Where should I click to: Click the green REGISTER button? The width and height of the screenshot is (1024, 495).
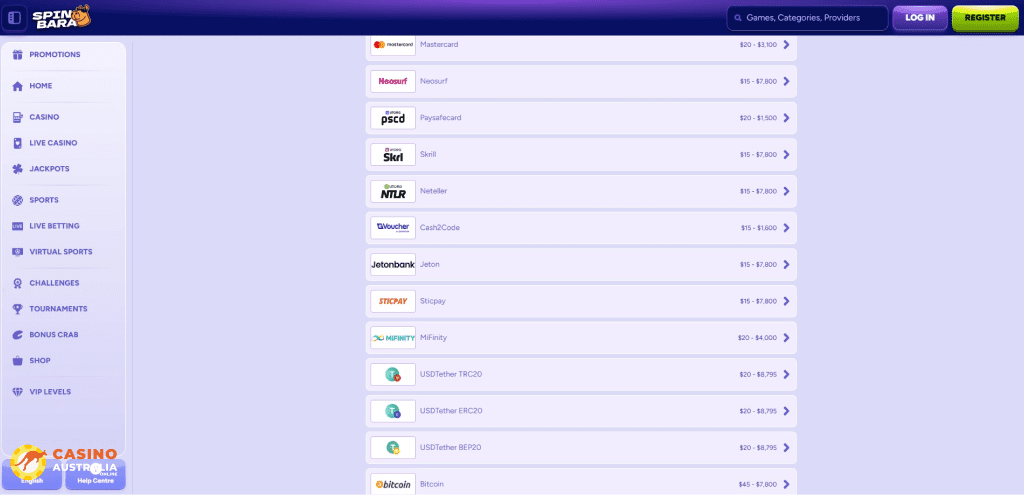click(x=985, y=18)
